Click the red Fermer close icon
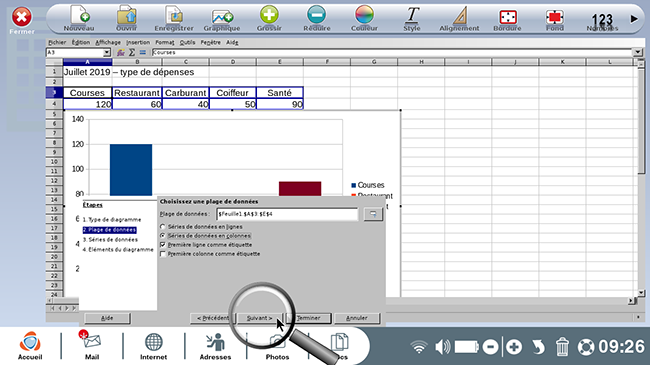This screenshot has height=365, width=650. (22, 17)
